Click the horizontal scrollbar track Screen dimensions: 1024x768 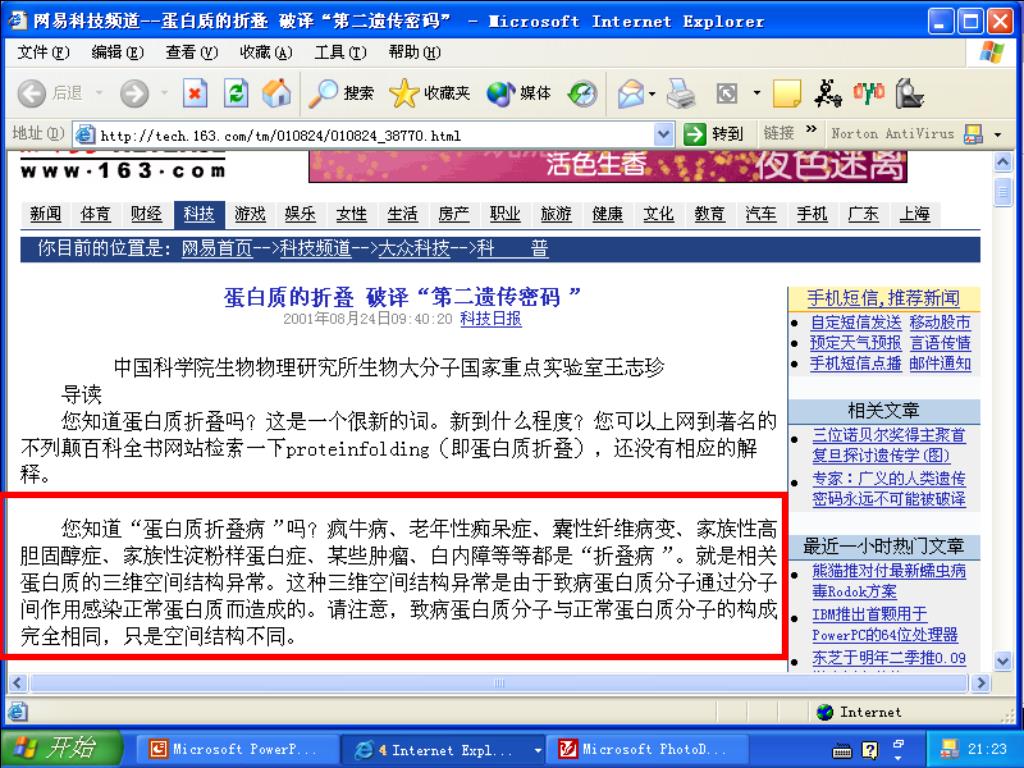(x=499, y=683)
